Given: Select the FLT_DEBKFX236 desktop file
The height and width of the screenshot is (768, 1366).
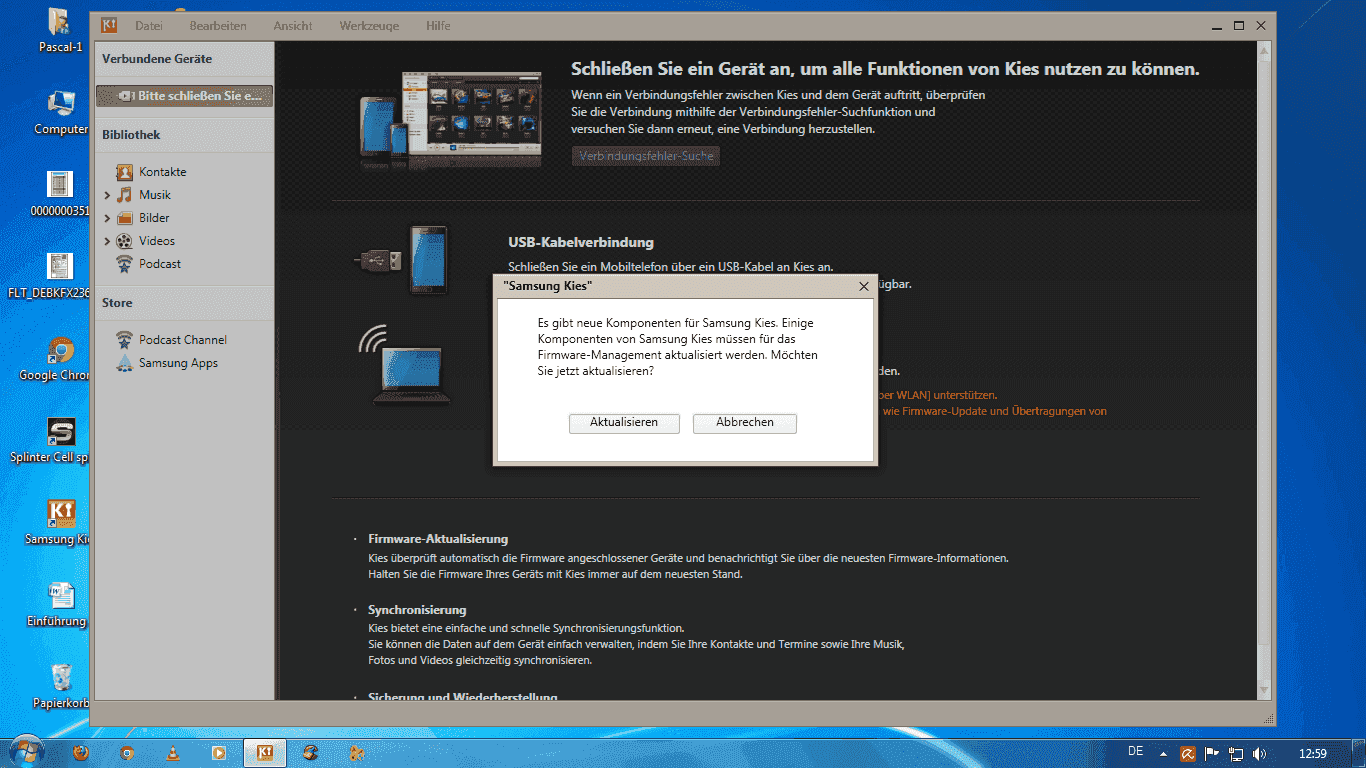Looking at the screenshot, I should [61, 276].
